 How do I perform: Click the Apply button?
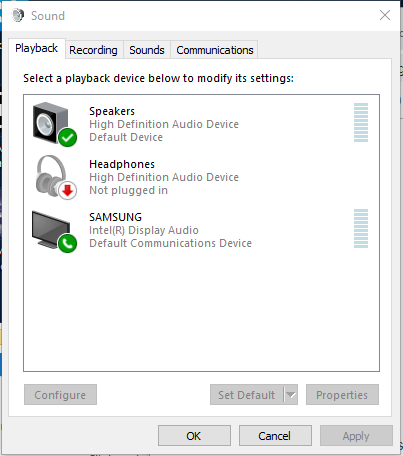coord(356,436)
